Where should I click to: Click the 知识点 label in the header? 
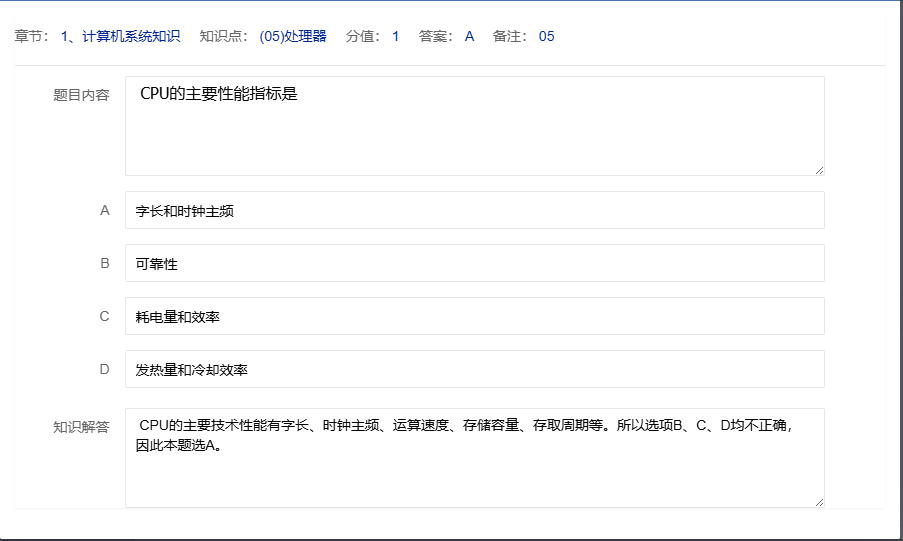click(221, 37)
